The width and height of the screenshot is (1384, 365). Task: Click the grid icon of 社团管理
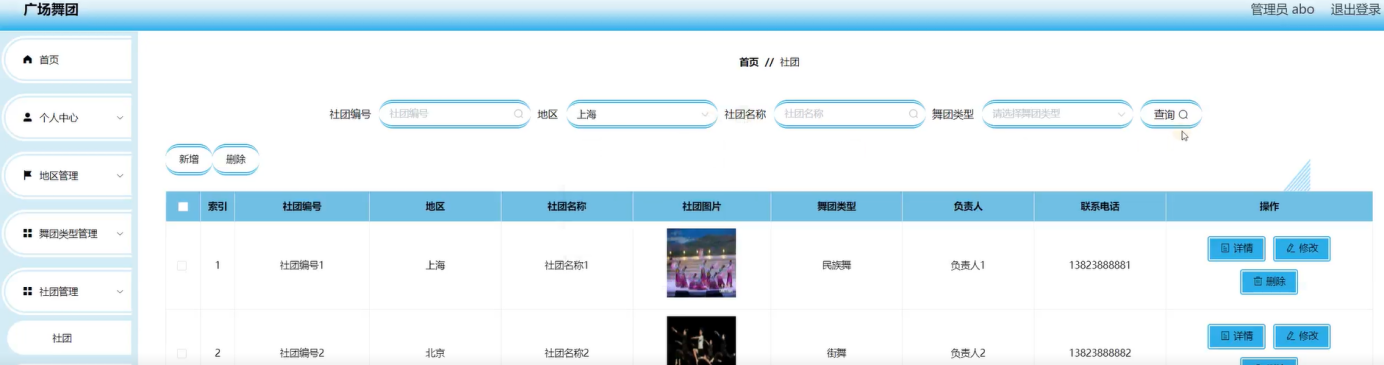pyautogui.click(x=28, y=292)
